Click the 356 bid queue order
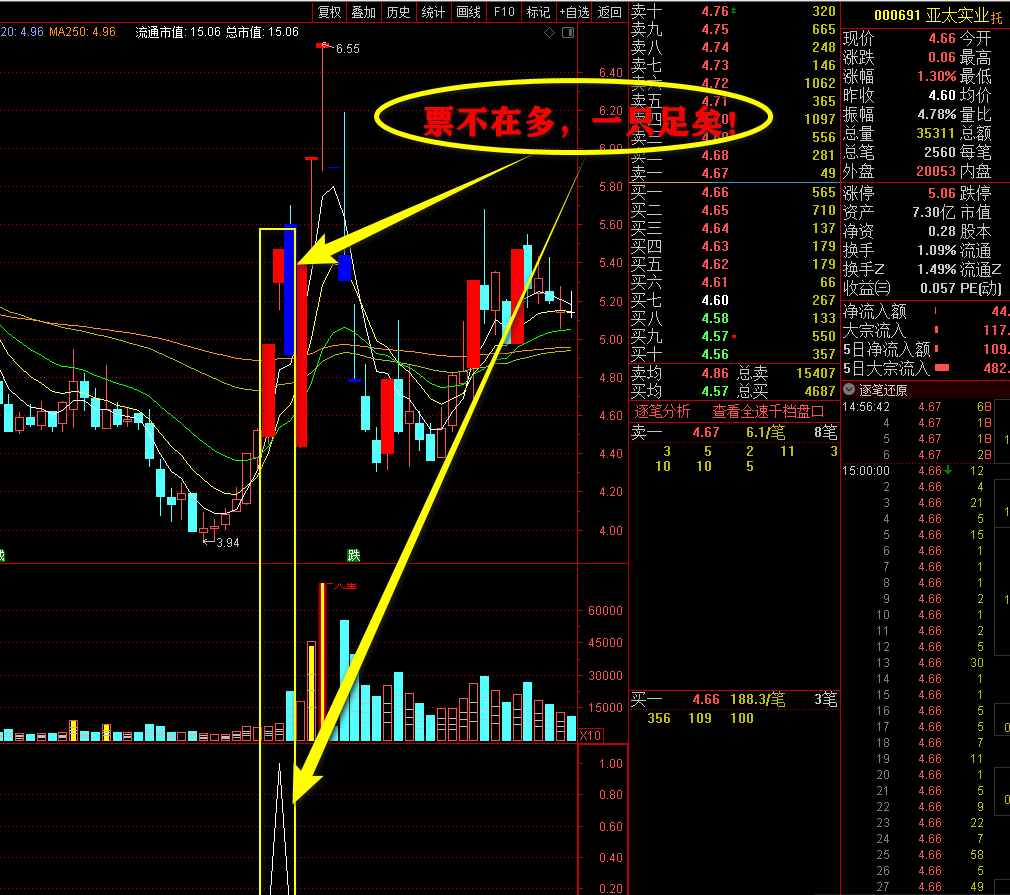This screenshot has width=1010, height=895. (658, 718)
